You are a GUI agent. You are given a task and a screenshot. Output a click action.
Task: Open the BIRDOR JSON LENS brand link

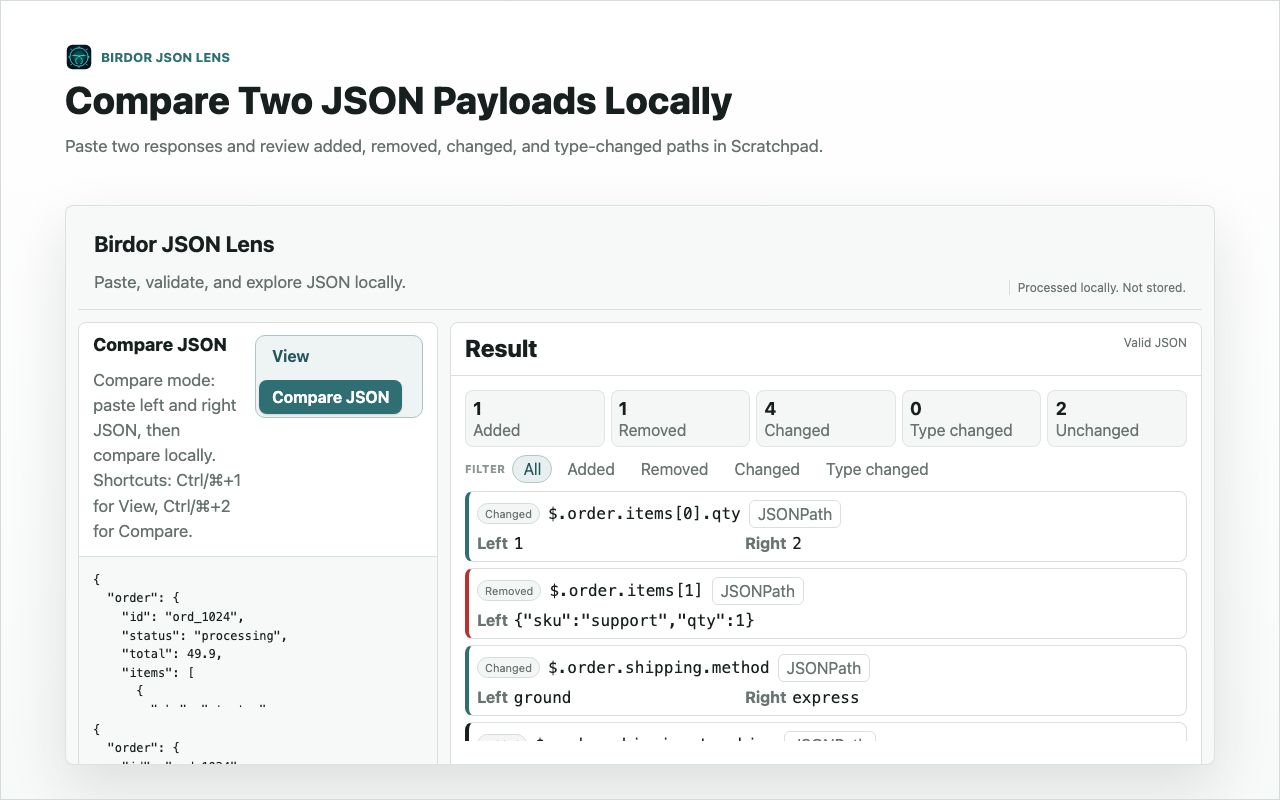165,58
